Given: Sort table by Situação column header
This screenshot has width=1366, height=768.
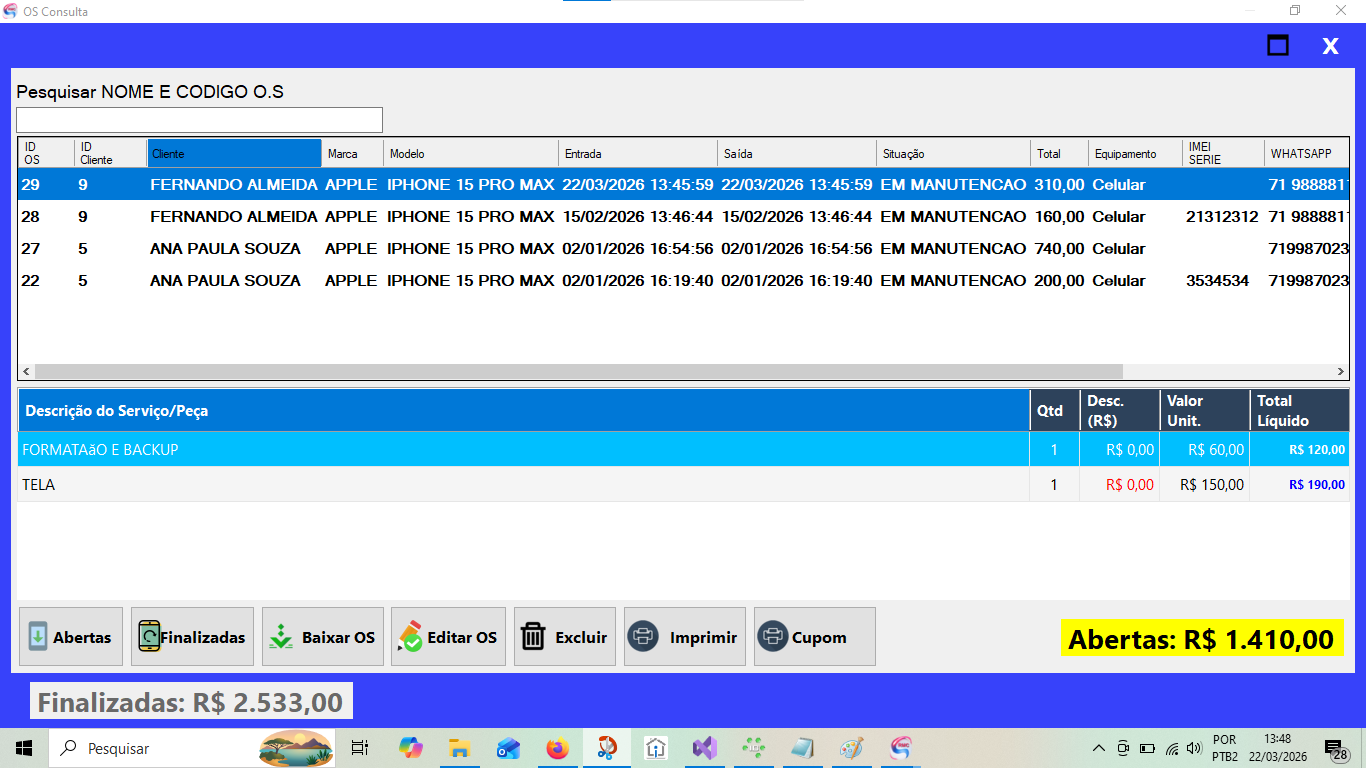Looking at the screenshot, I should (x=953, y=154).
